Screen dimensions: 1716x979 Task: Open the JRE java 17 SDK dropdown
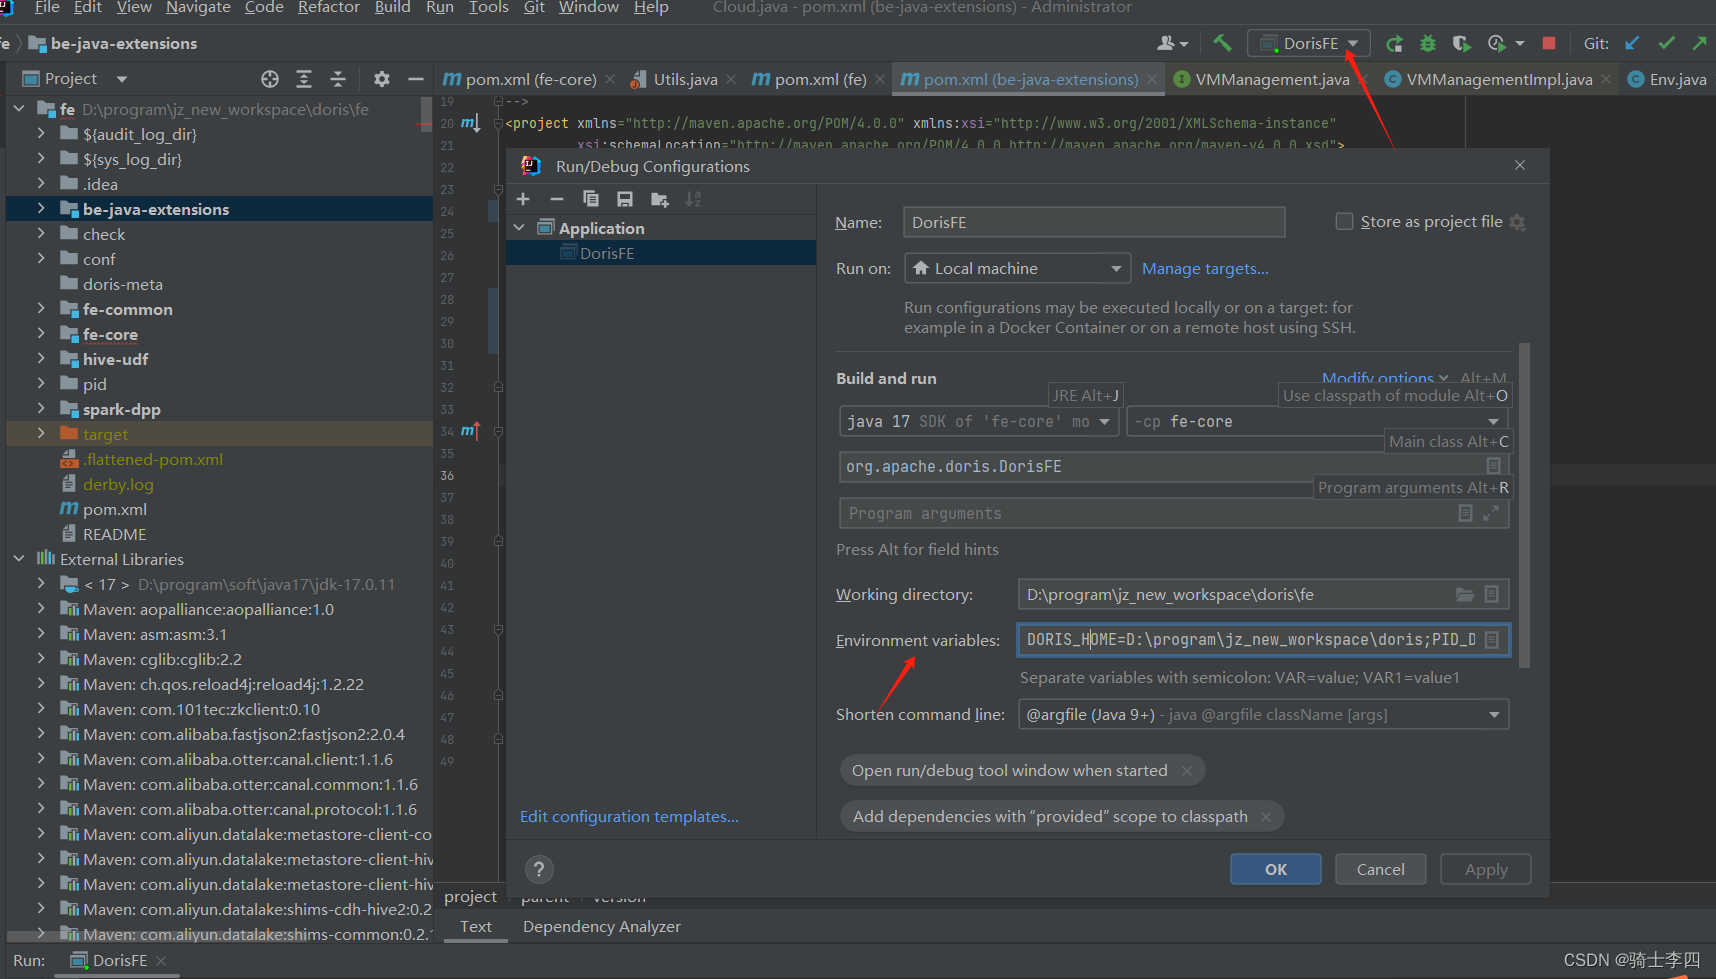click(x=977, y=421)
